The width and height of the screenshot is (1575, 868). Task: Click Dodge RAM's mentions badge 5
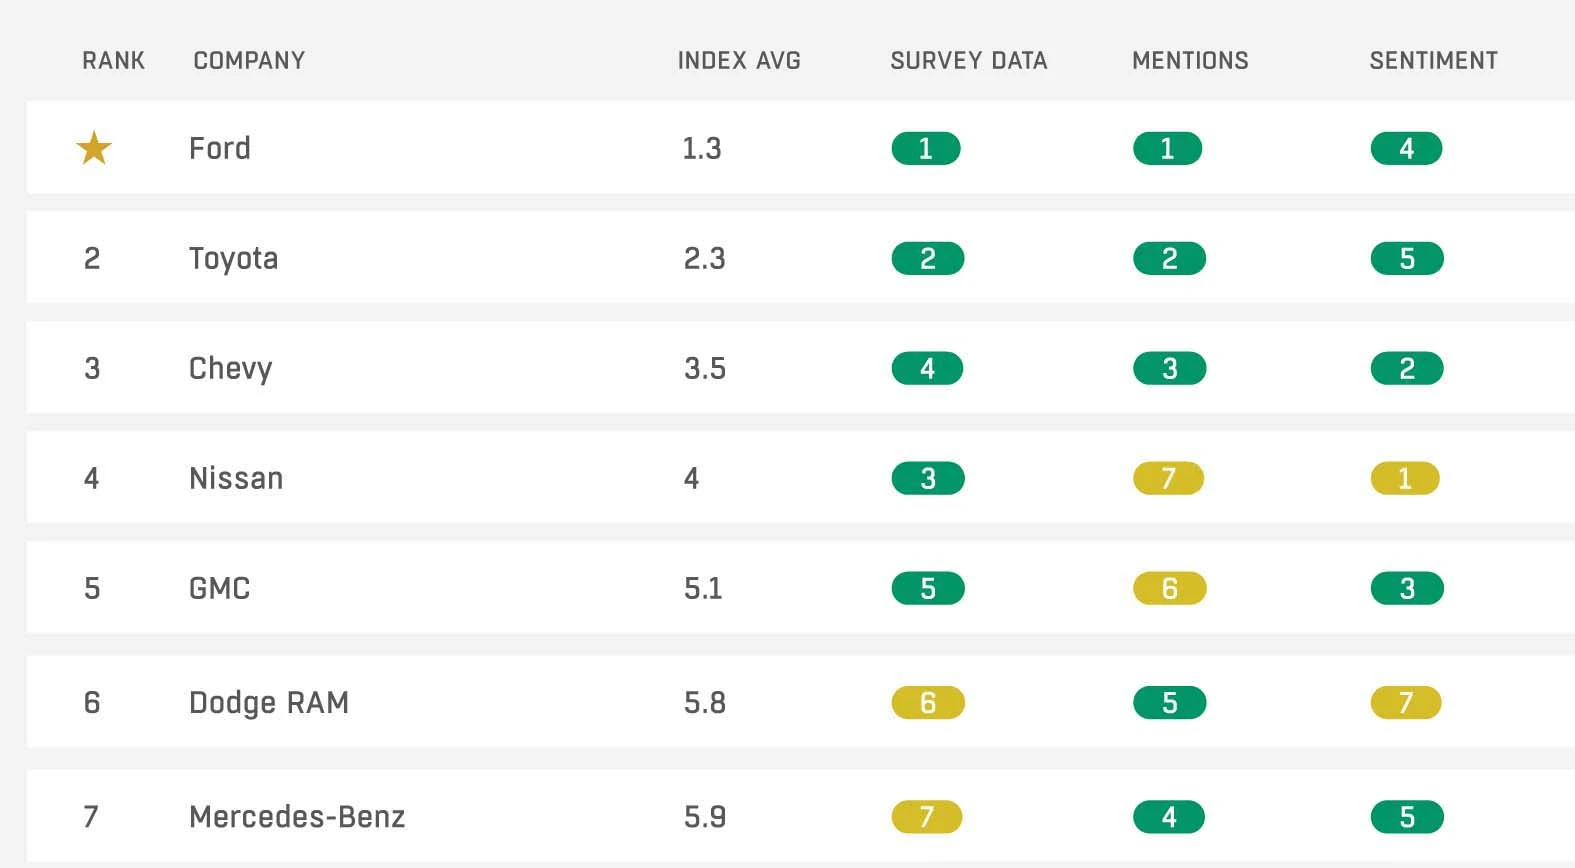1170,702
